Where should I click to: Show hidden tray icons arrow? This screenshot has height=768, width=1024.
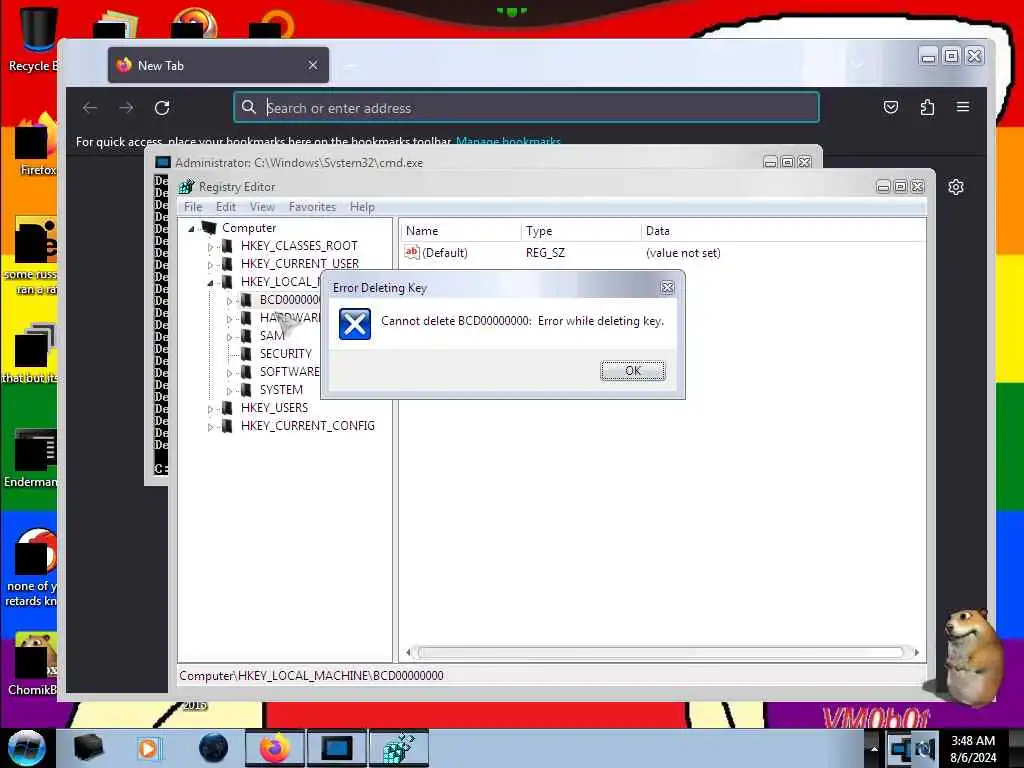tap(874, 749)
